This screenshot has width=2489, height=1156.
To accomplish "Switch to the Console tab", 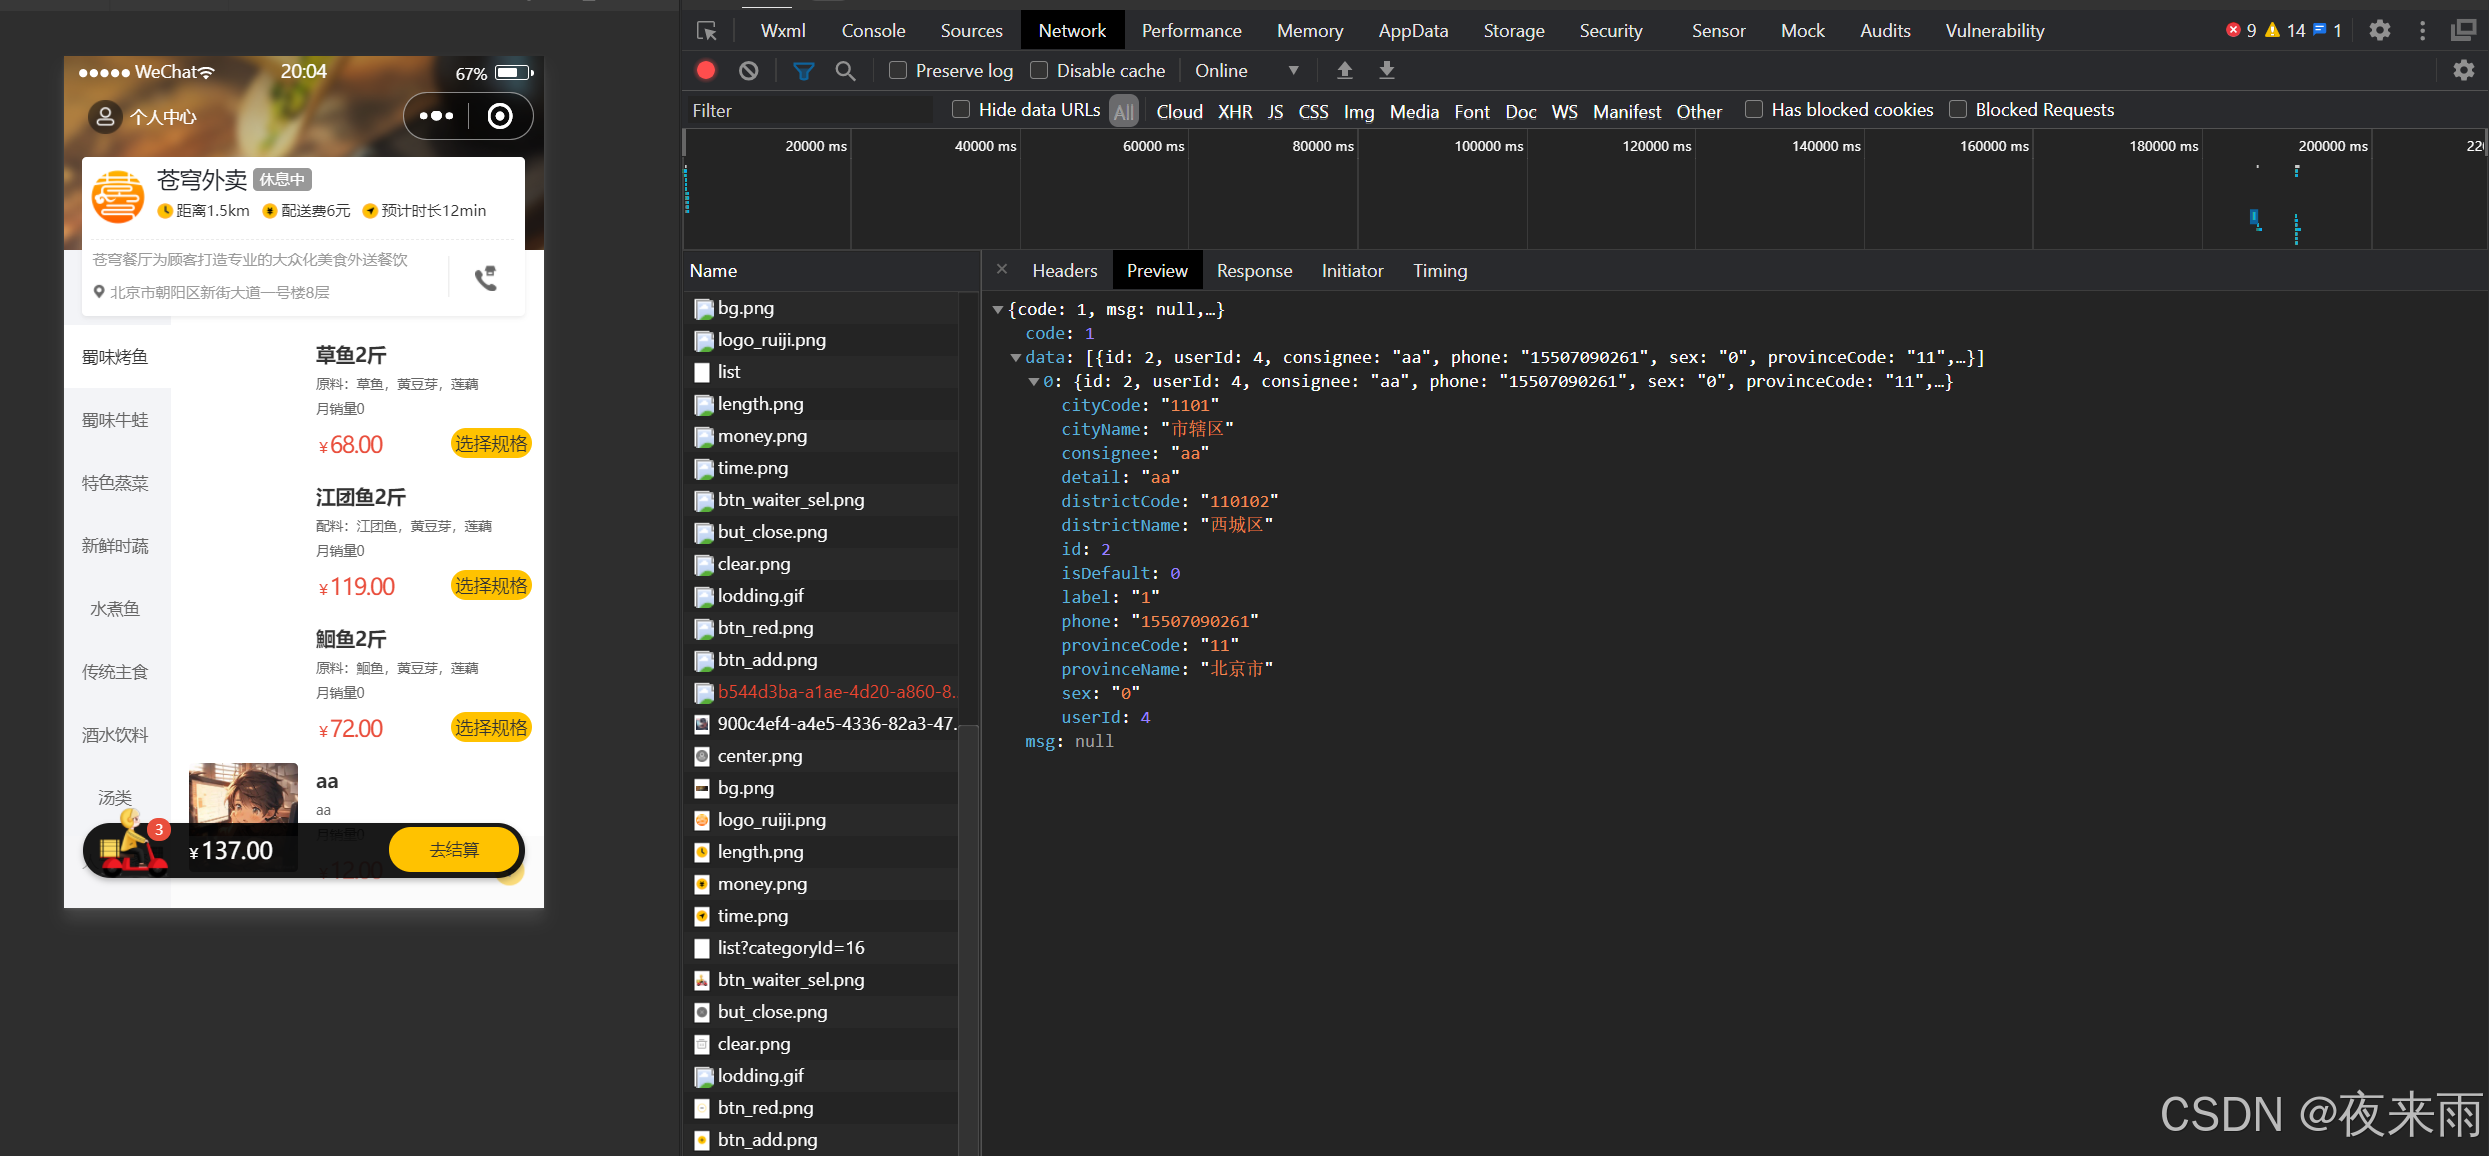I will tap(872, 31).
